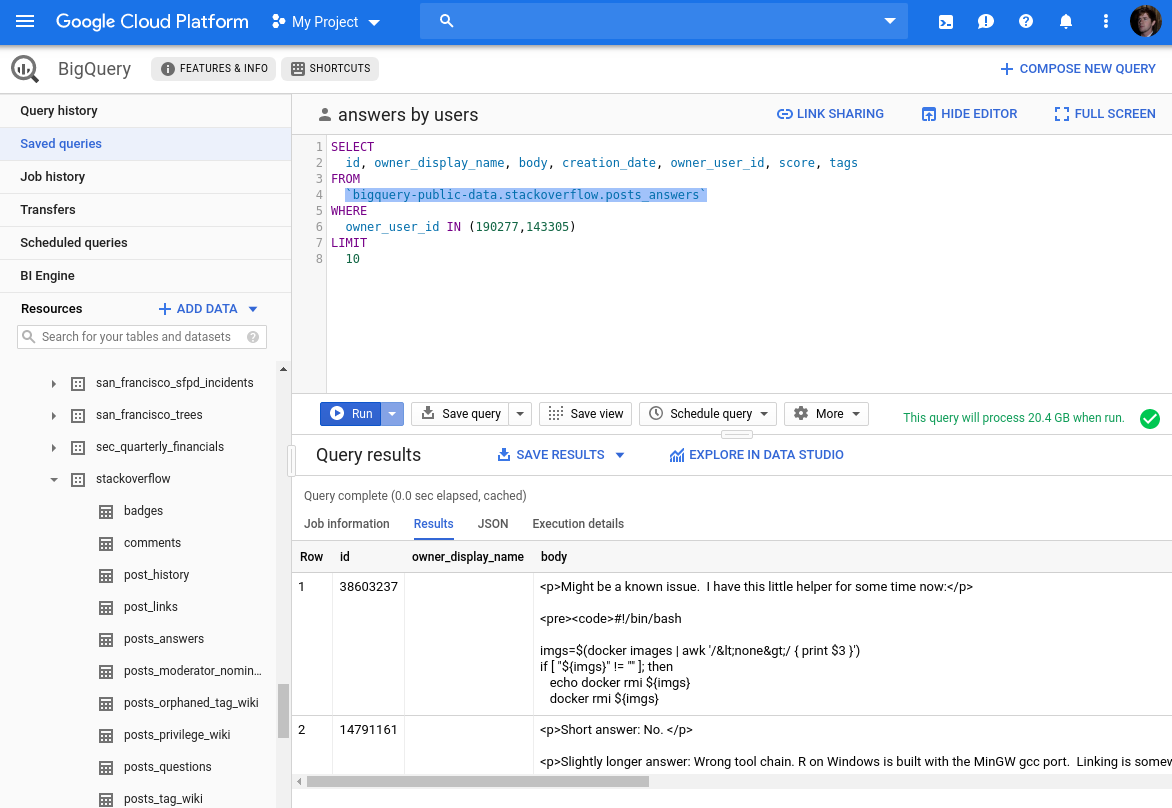Click the san_francisco_trees dataset icon
Viewport: 1172px width, 808px height.
[78, 416]
